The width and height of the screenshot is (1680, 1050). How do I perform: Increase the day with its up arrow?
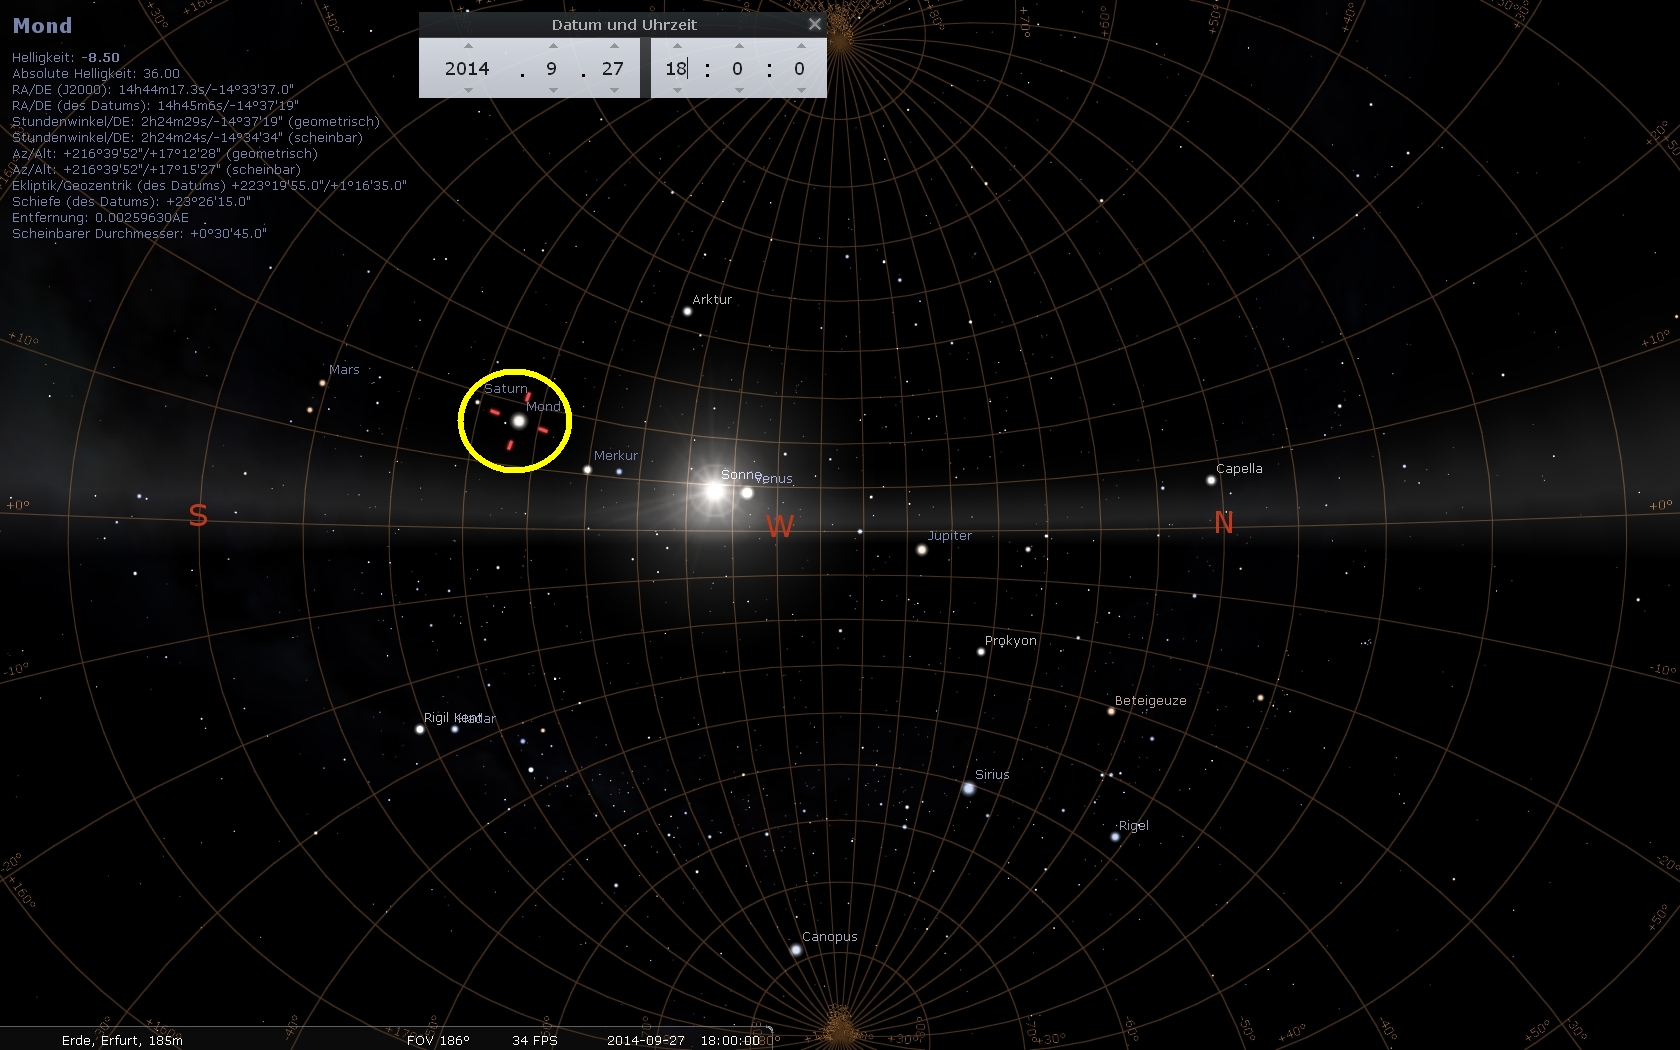coord(614,46)
